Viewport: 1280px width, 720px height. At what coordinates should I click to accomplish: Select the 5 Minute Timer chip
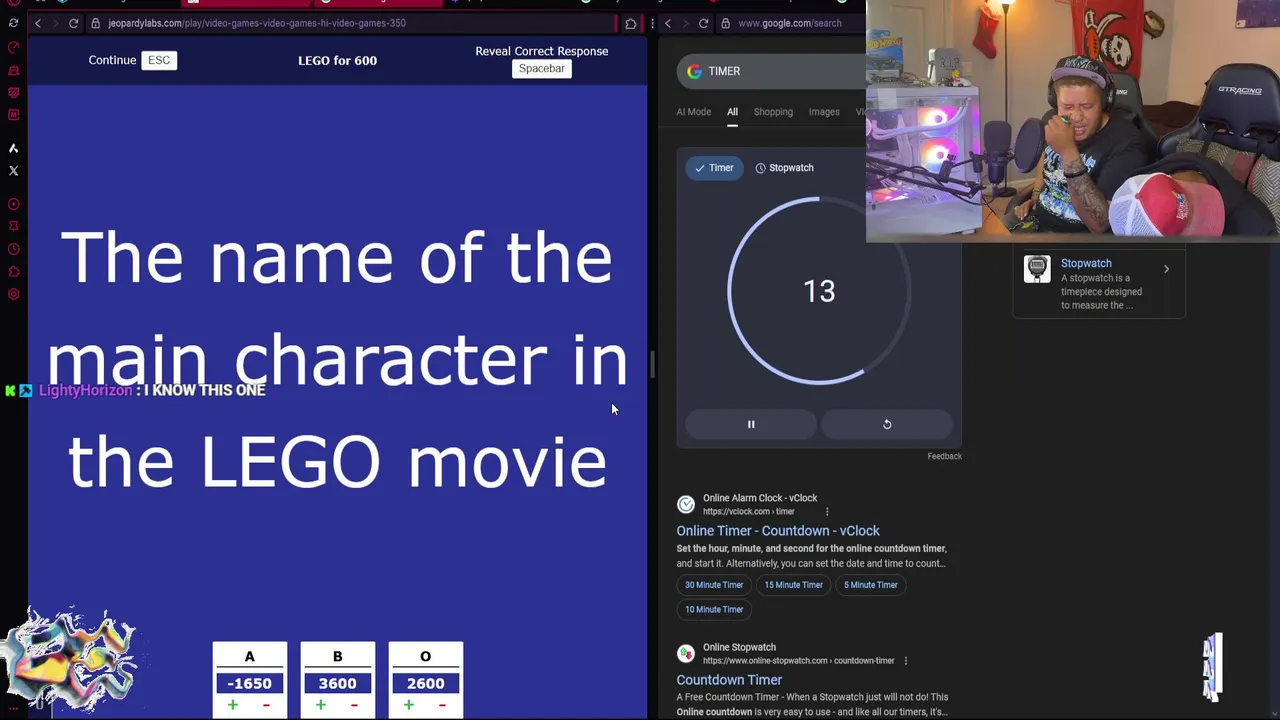(871, 585)
